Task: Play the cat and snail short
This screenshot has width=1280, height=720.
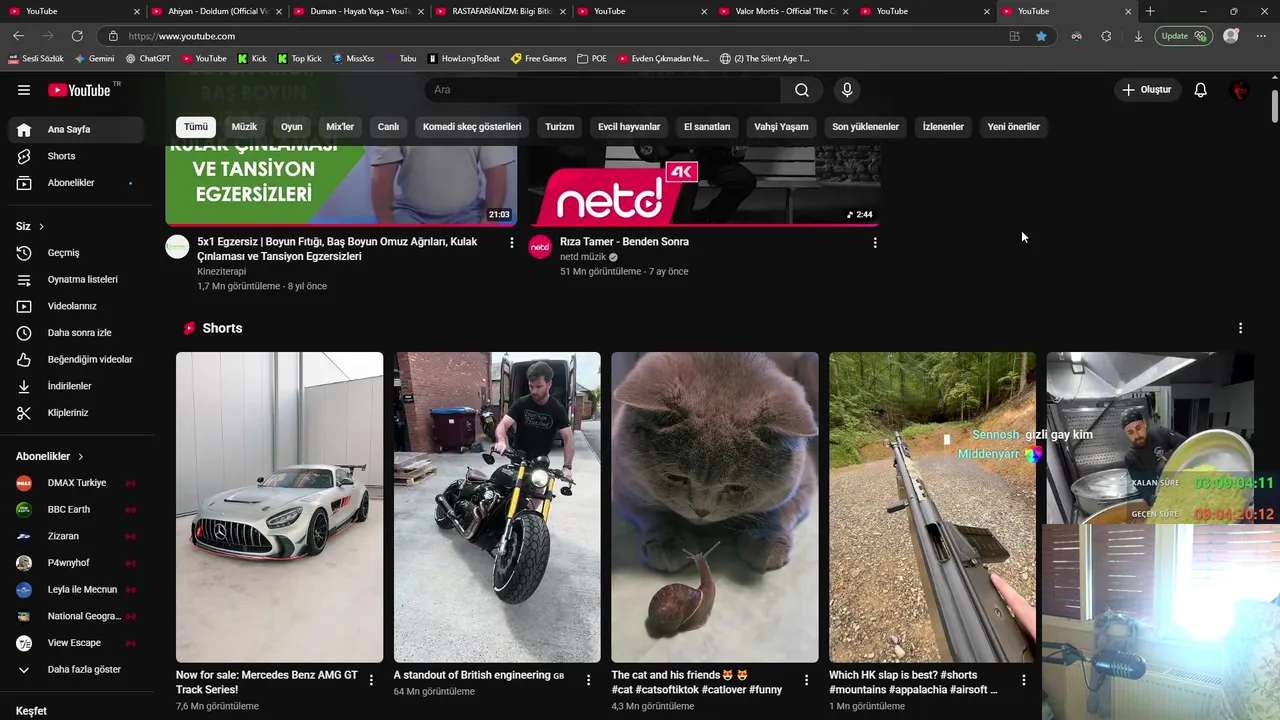Action: pos(715,507)
